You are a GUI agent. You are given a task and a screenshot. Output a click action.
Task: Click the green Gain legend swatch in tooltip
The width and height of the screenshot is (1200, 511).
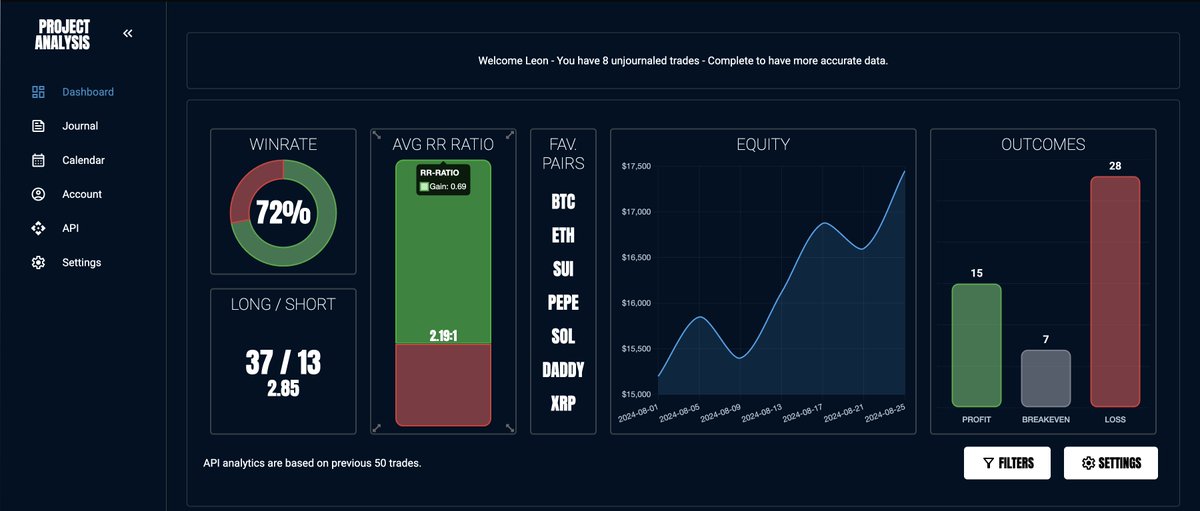click(x=424, y=187)
